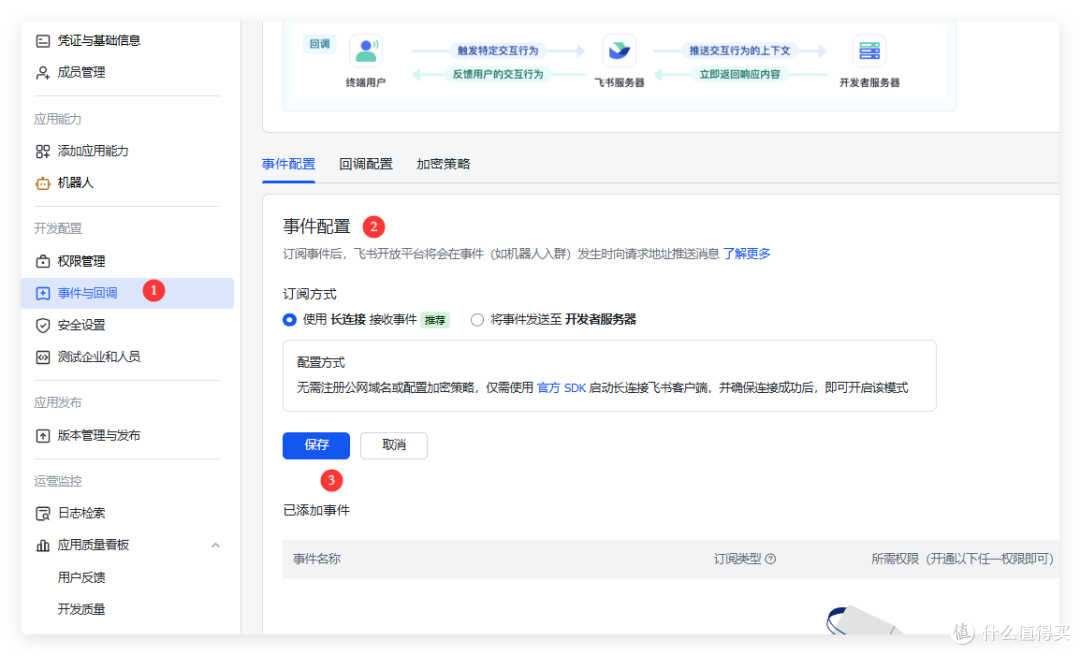This screenshot has width=1080, height=655.
Task: Click the 终端用户 avatar icon in diagram
Action: click(366, 51)
